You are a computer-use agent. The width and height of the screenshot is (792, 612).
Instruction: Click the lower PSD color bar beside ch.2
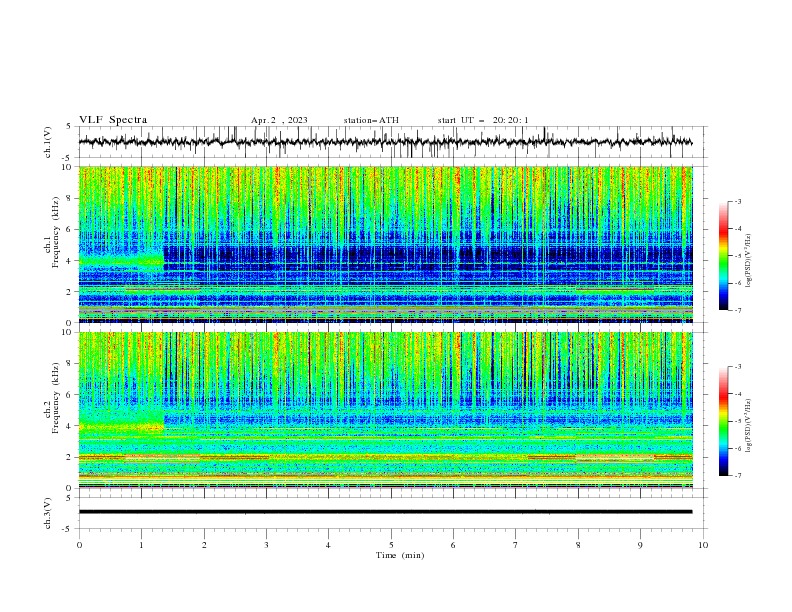pyautogui.click(x=724, y=421)
